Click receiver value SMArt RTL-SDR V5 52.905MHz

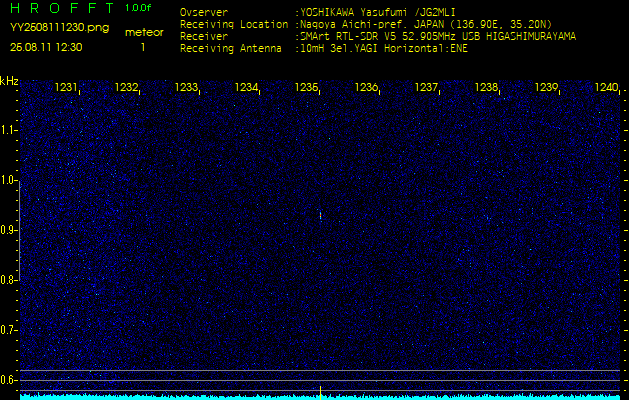pos(379,37)
